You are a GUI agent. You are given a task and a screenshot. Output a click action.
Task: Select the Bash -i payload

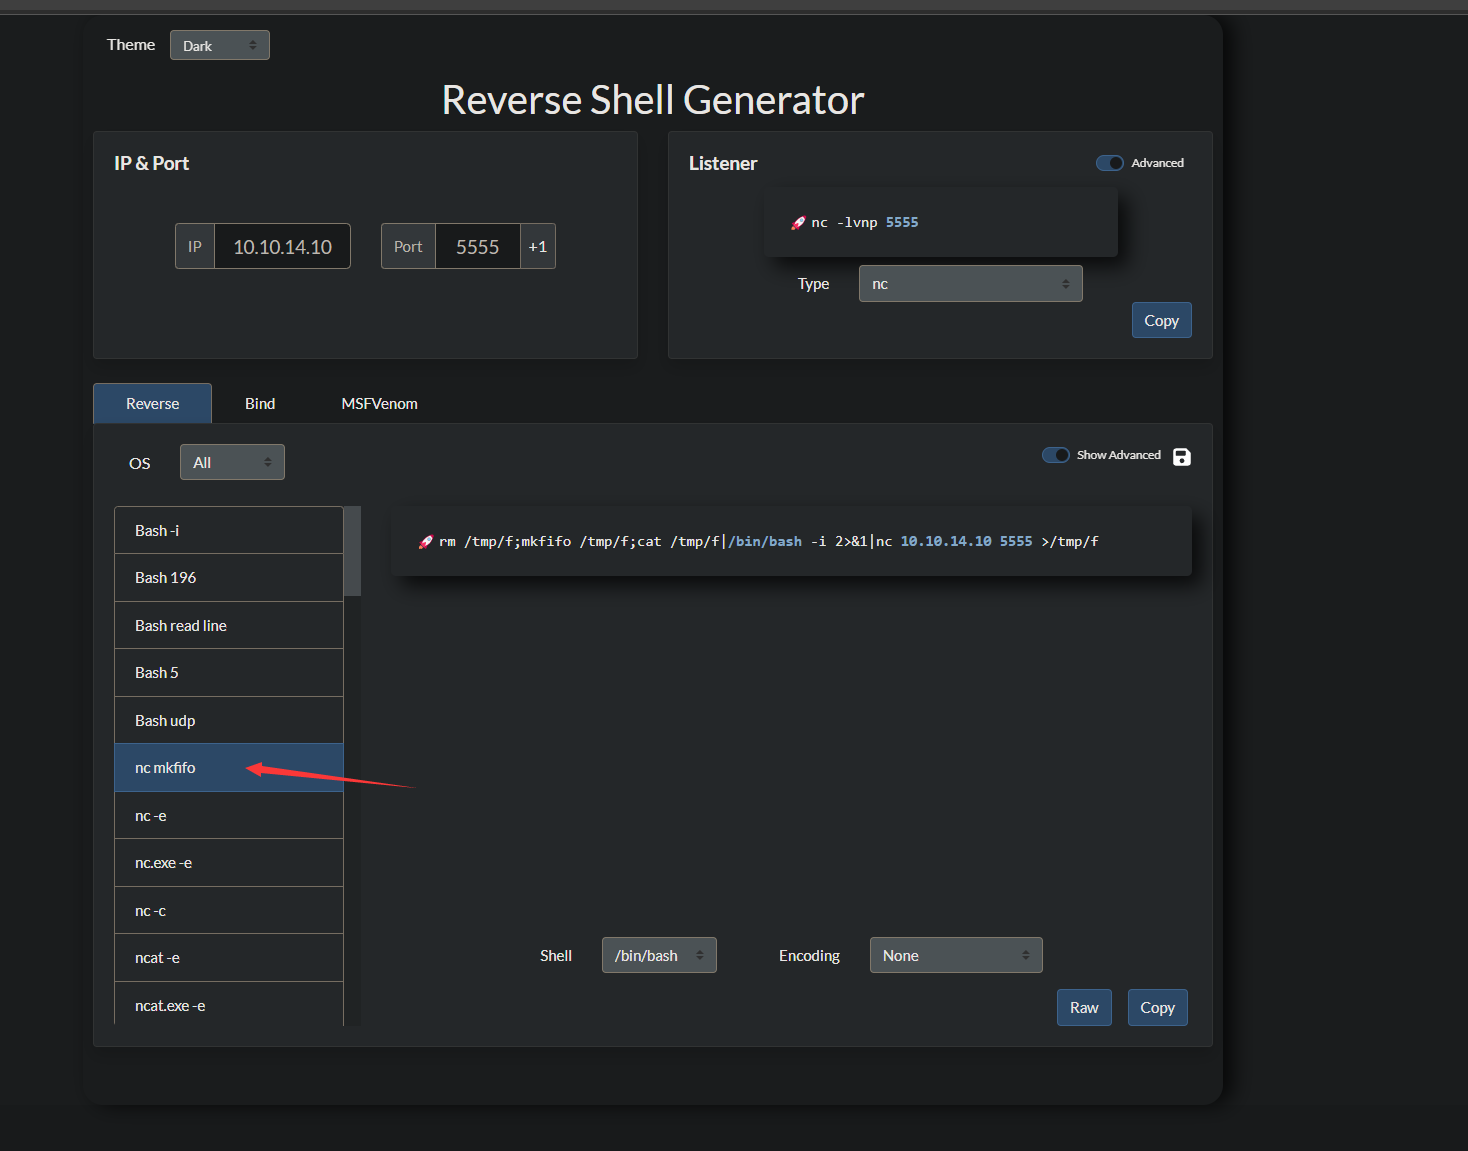[x=229, y=530]
